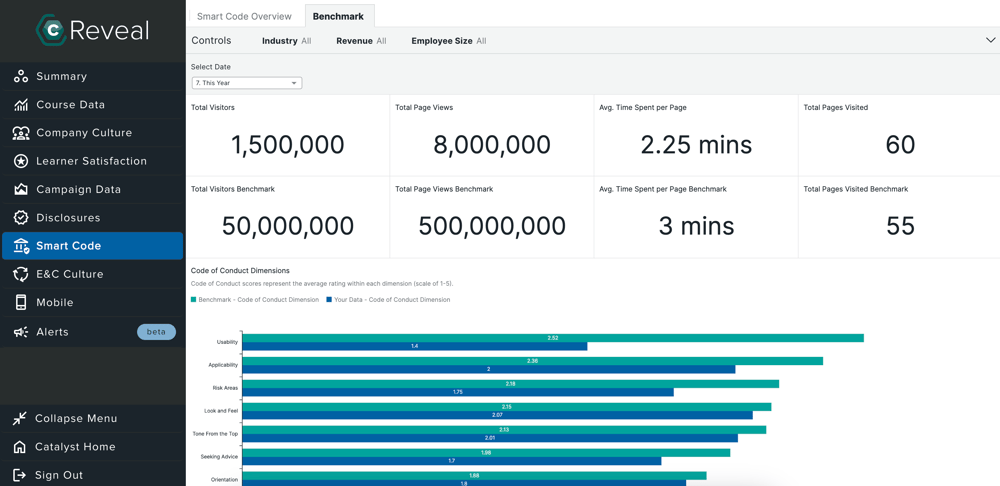Open the Select Date dropdown

[247, 83]
